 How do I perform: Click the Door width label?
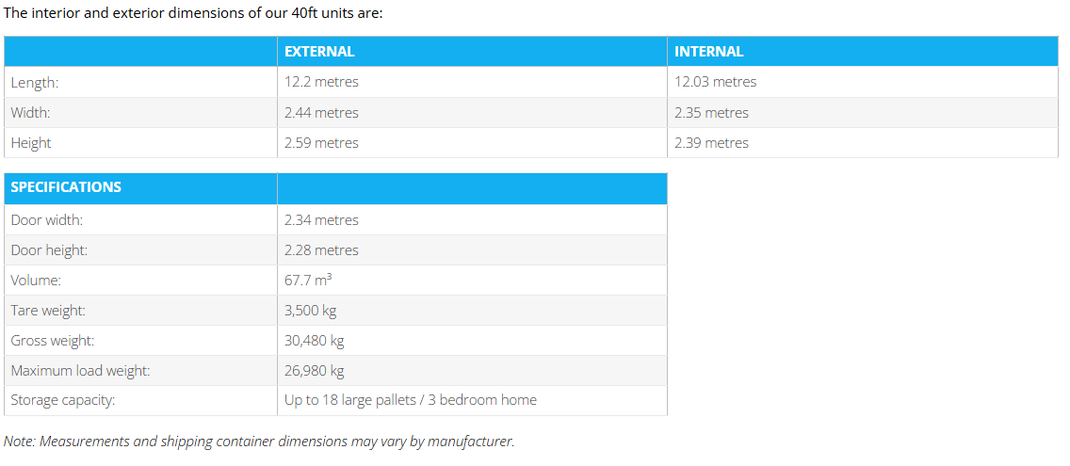pos(46,220)
